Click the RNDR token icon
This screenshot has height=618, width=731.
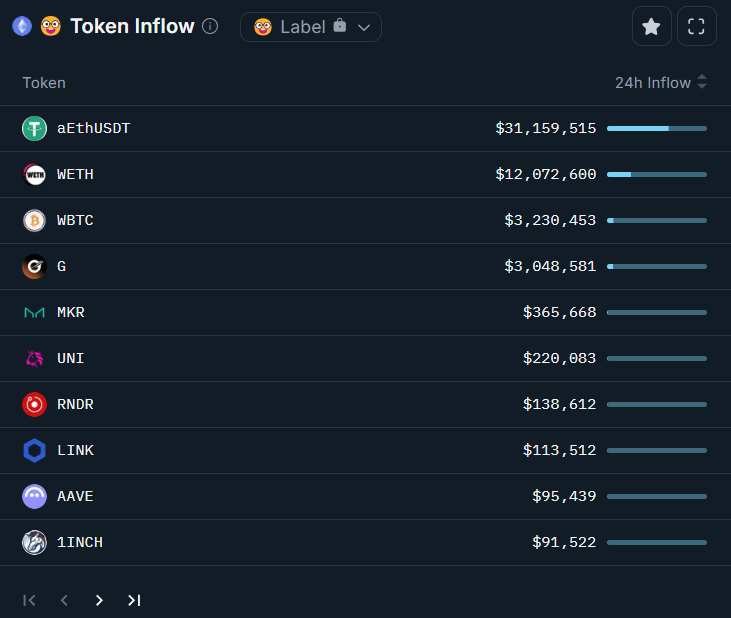(x=34, y=405)
